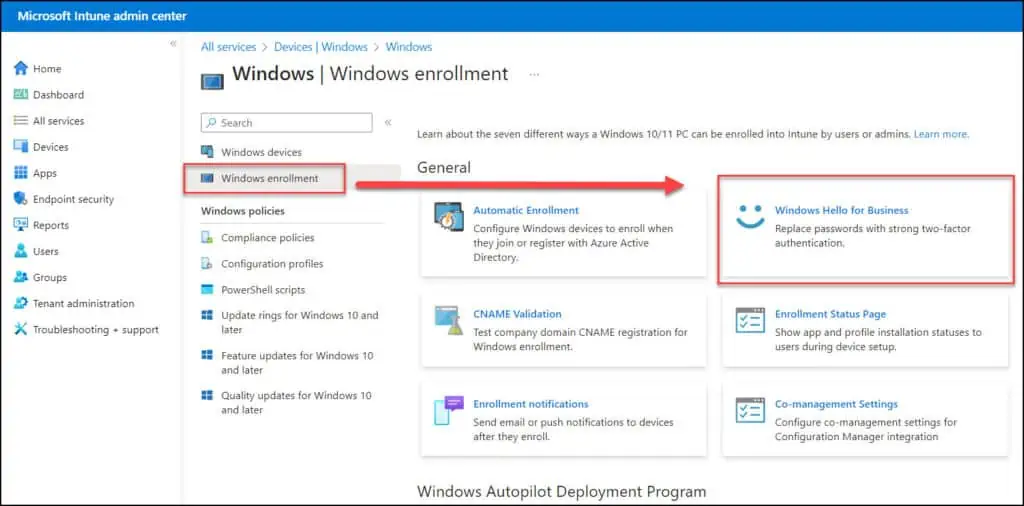This screenshot has height=506, width=1024.
Task: Click the Co-management Settings checklist icon
Action: (750, 411)
